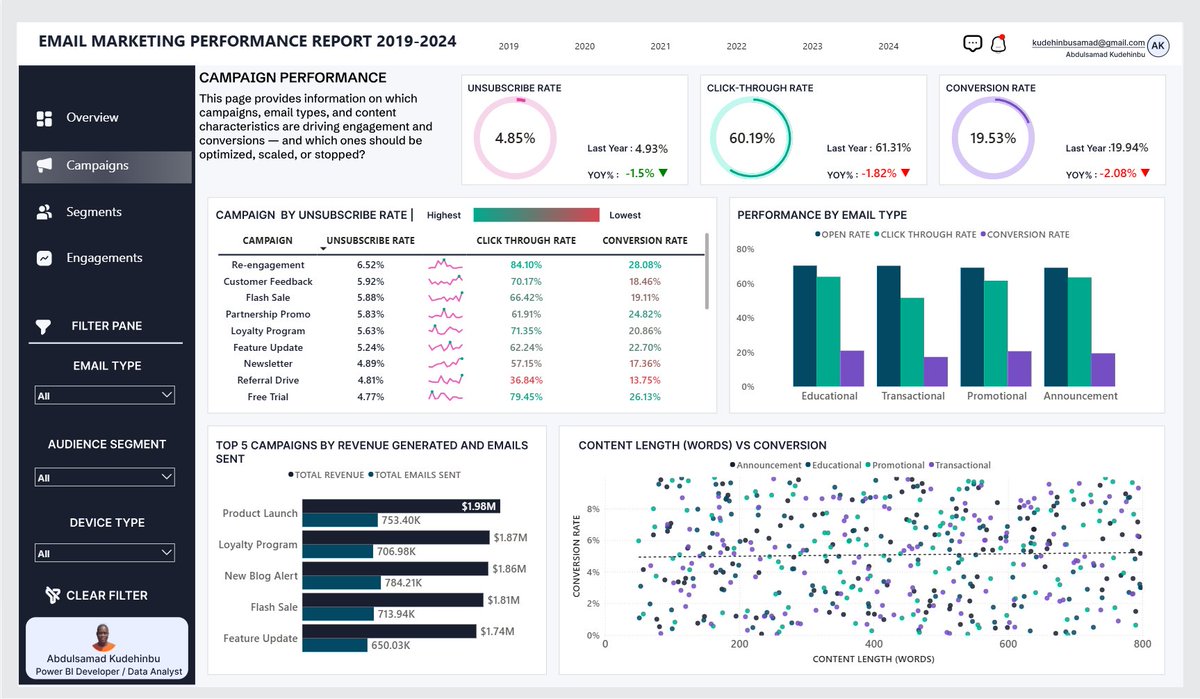1200x699 pixels.
Task: Open the Device Type dropdown
Action: pyautogui.click(x=105, y=553)
